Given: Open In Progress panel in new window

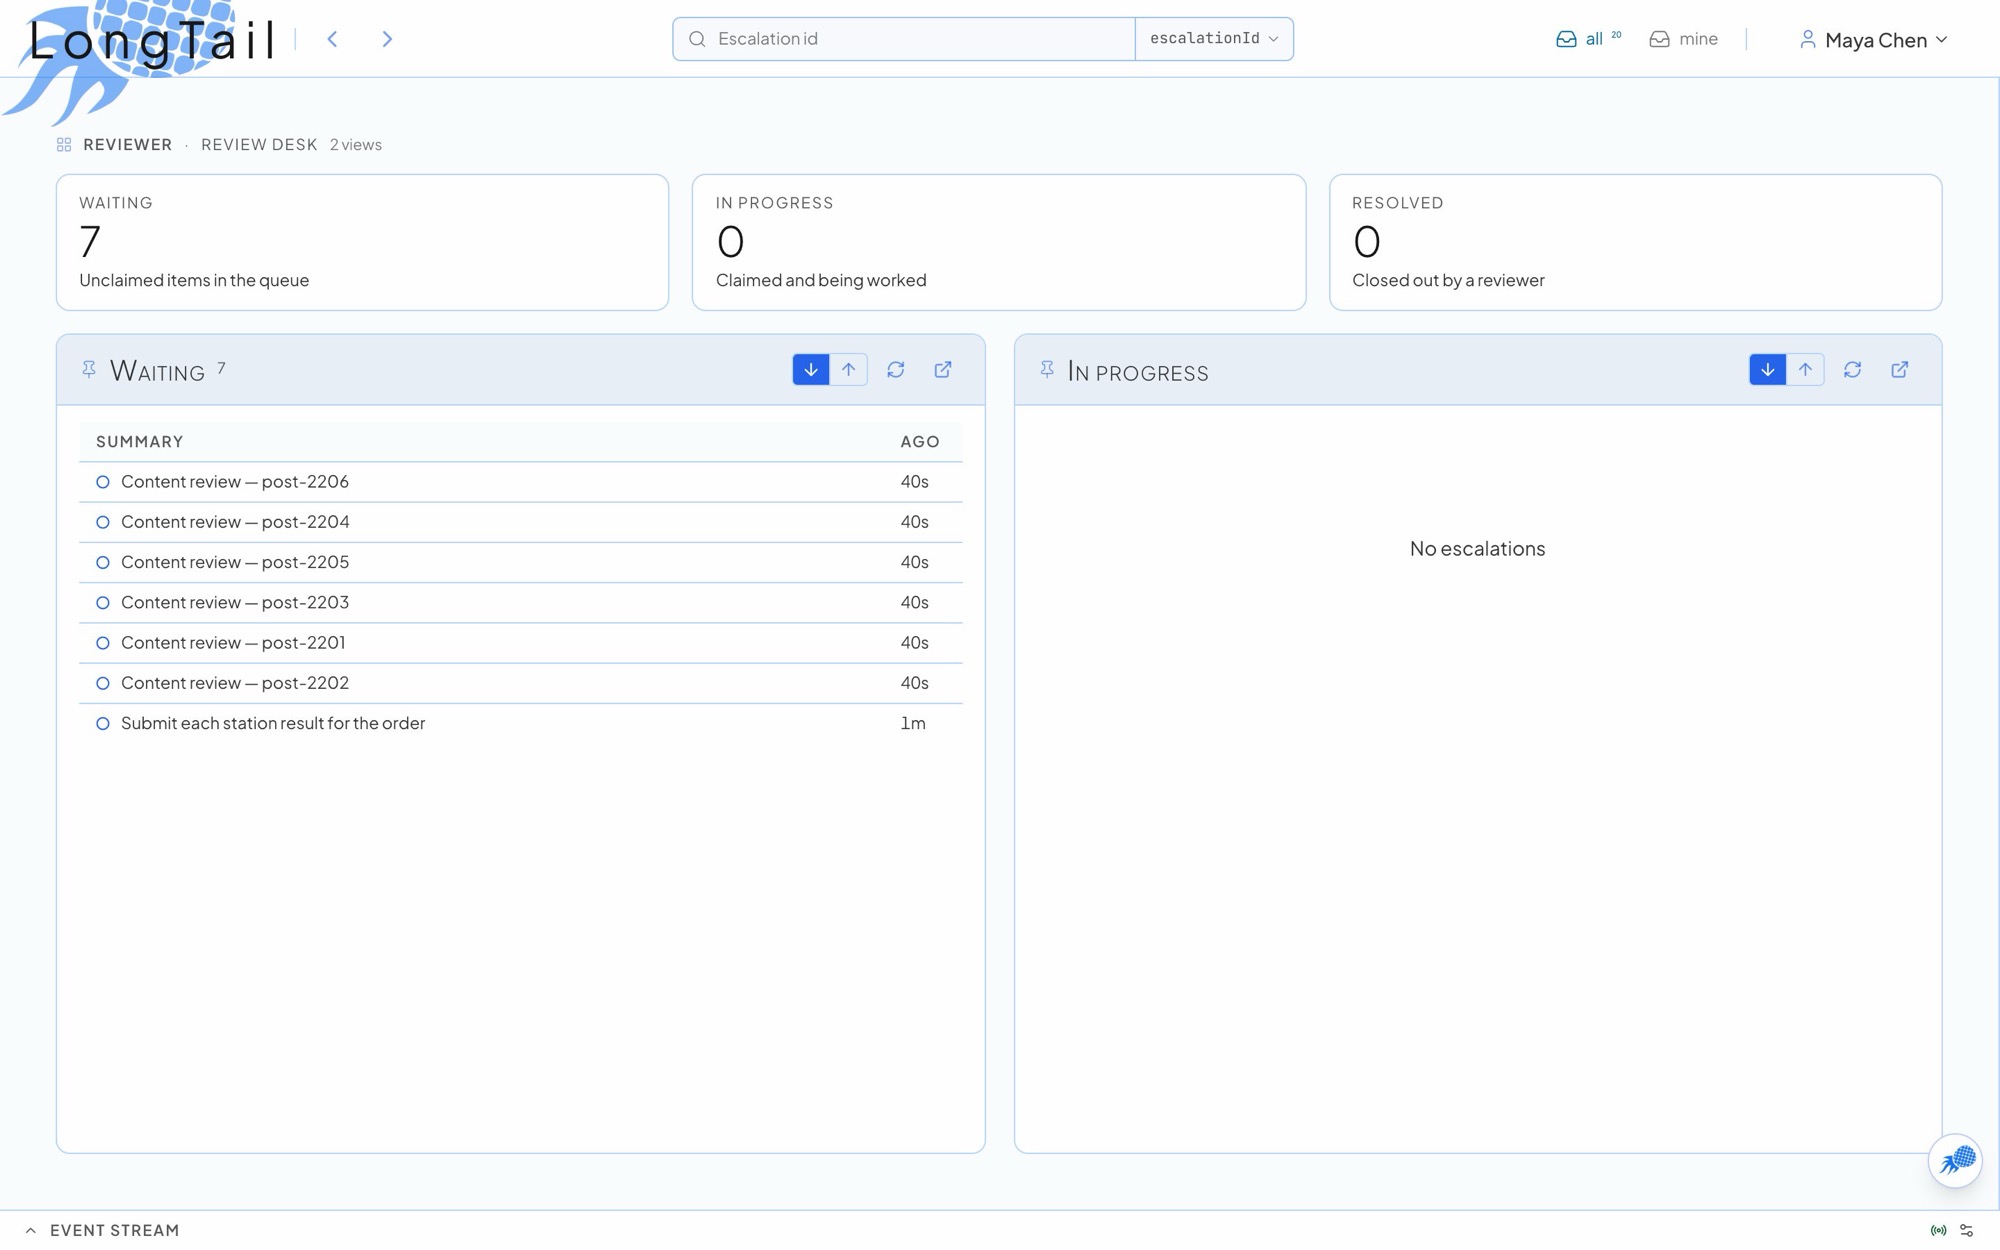Looking at the screenshot, I should coord(1900,370).
